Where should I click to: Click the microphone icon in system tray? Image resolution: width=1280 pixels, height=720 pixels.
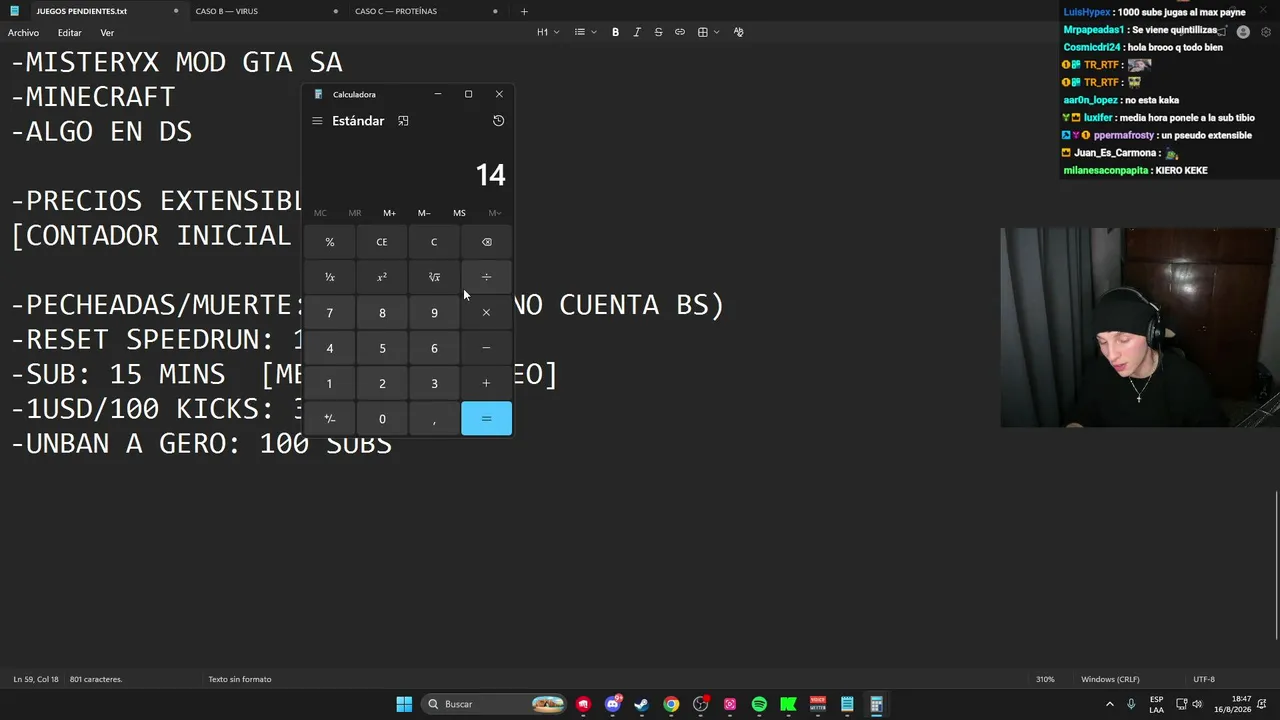[x=1131, y=704]
